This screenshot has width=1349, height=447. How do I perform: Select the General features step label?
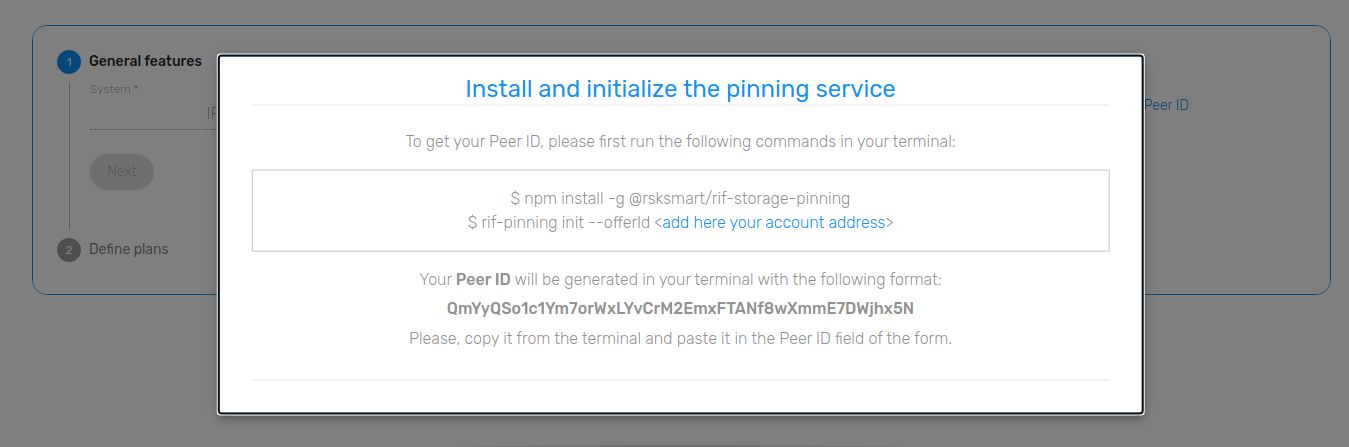tap(145, 61)
